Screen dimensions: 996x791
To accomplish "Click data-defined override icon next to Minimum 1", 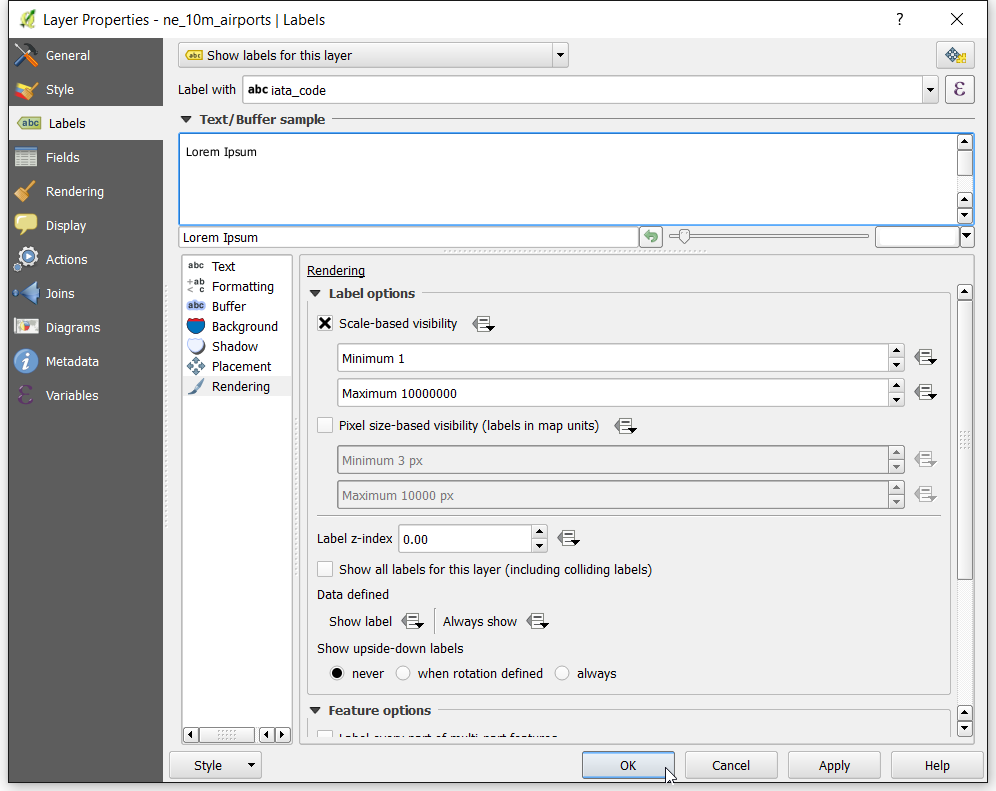I will (925, 358).
